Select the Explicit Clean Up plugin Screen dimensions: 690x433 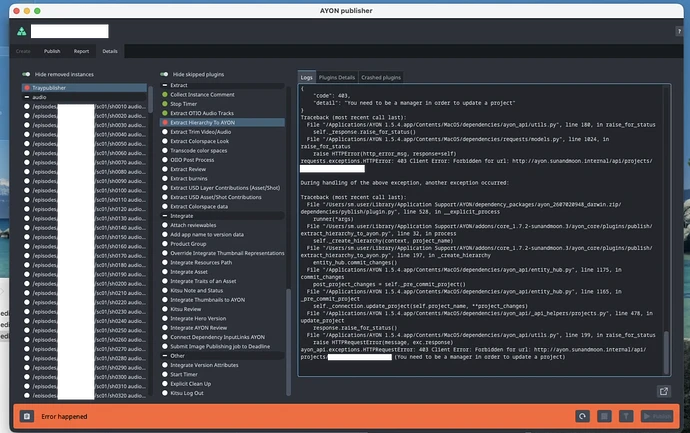tap(222, 384)
